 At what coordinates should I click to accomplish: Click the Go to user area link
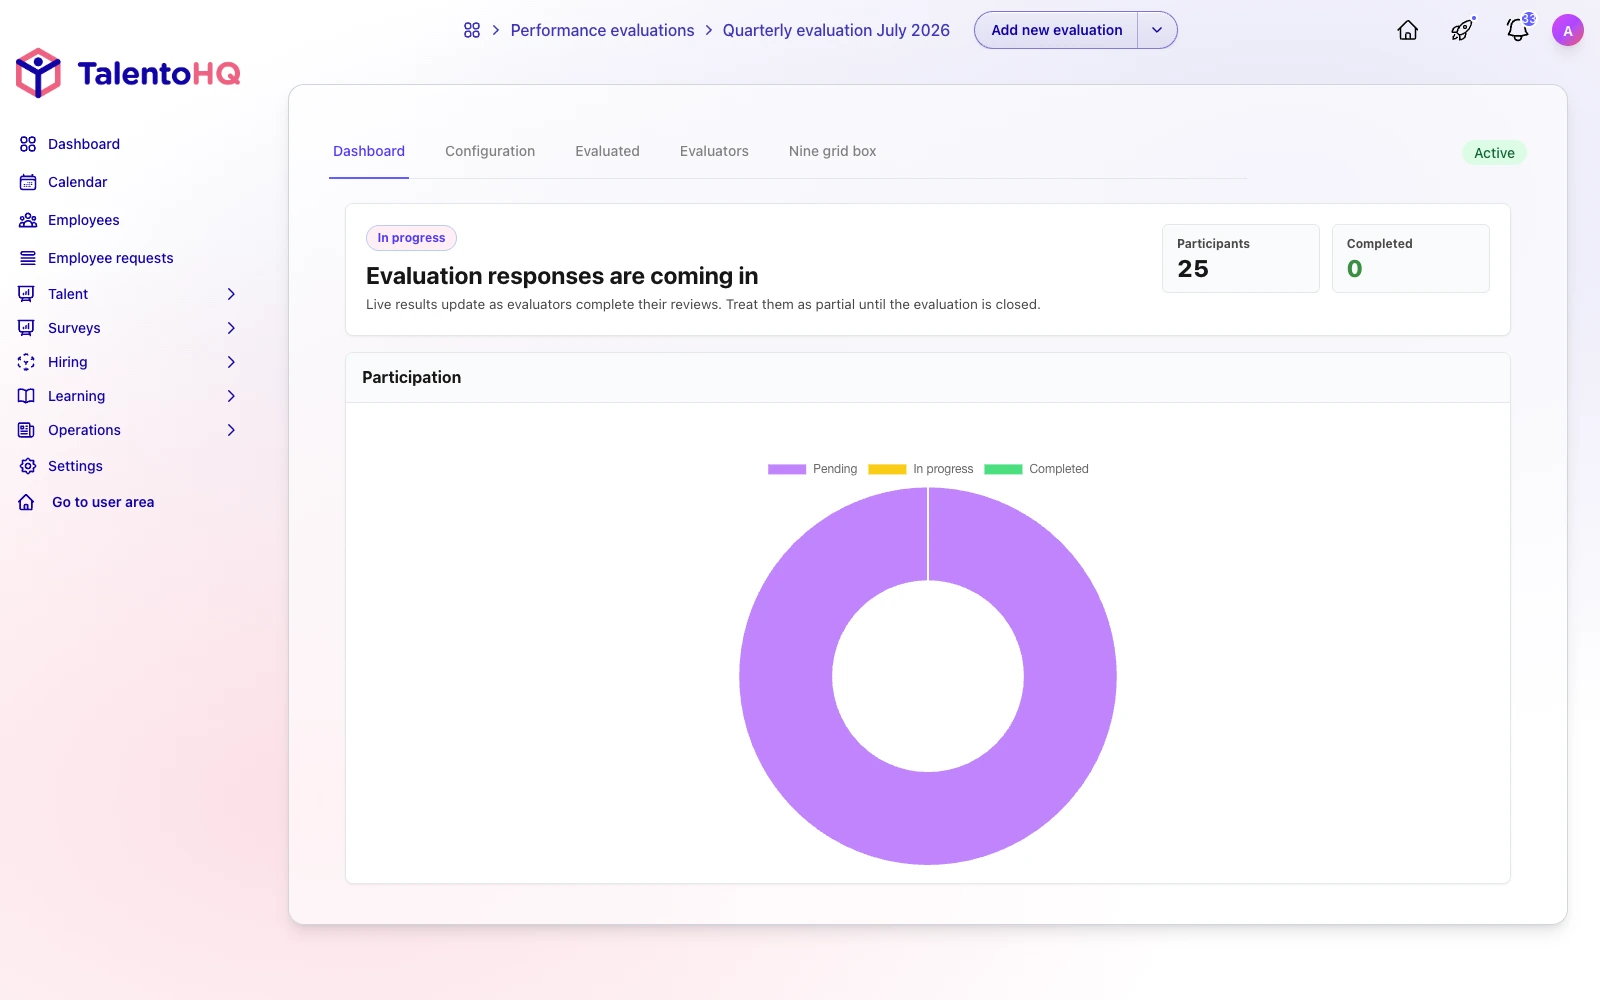click(103, 502)
